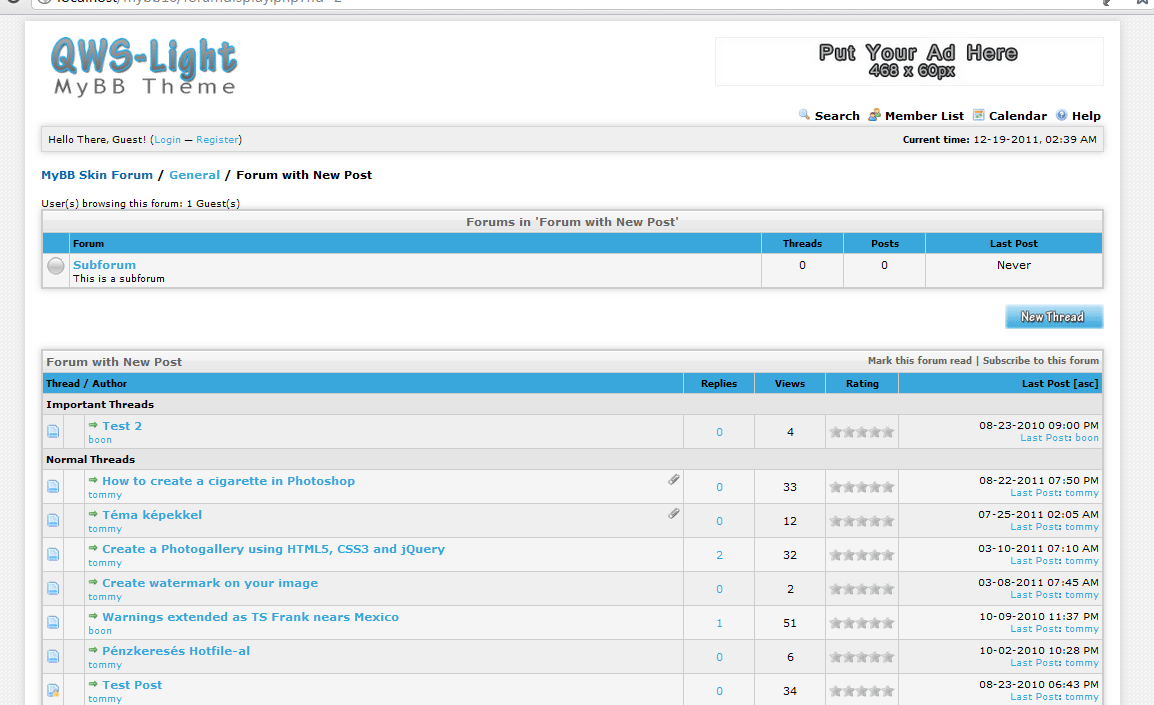This screenshot has width=1154, height=705.
Task: Click paperclip icon on Téma képekkel thread
Action: (x=674, y=514)
